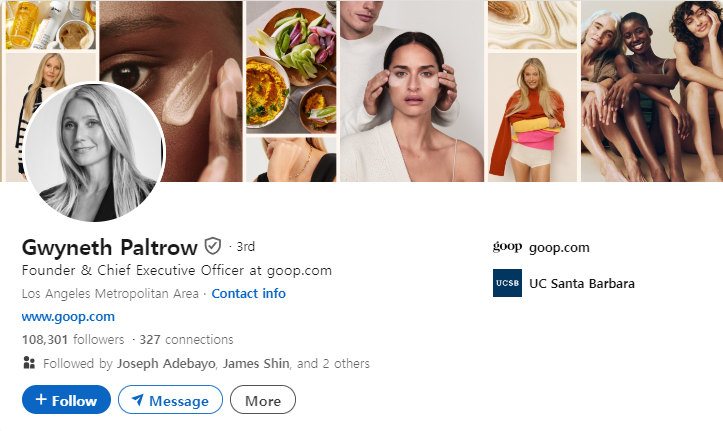This screenshot has height=431, width=723.
Task: Click the paper plane Message icon
Action: click(137, 400)
